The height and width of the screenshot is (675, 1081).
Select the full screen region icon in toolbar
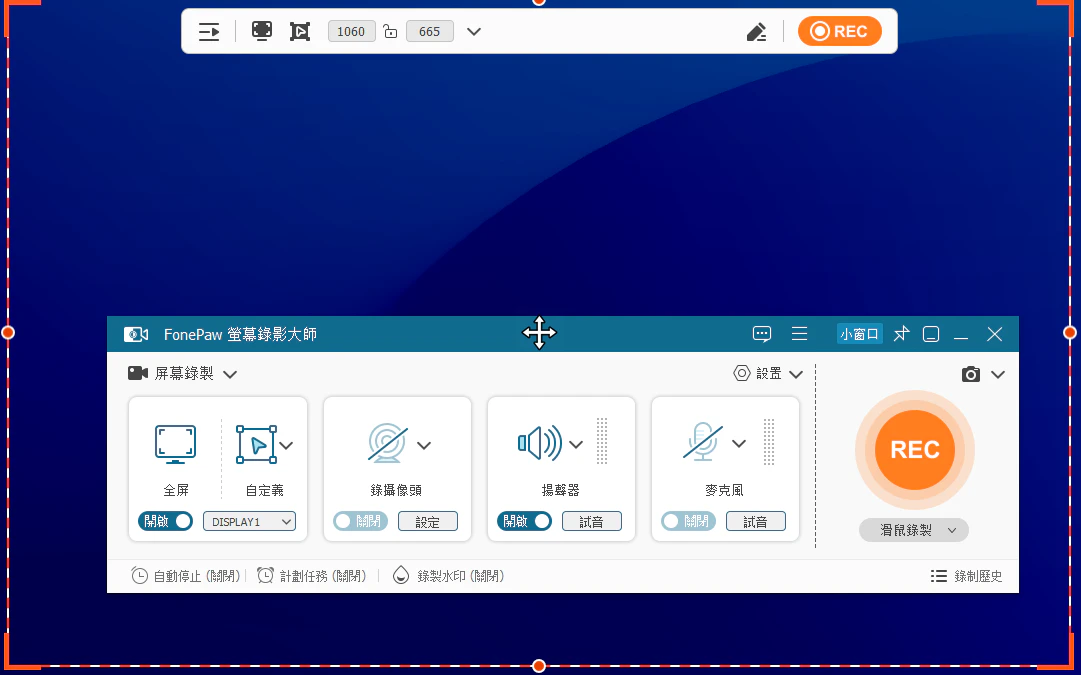click(261, 31)
